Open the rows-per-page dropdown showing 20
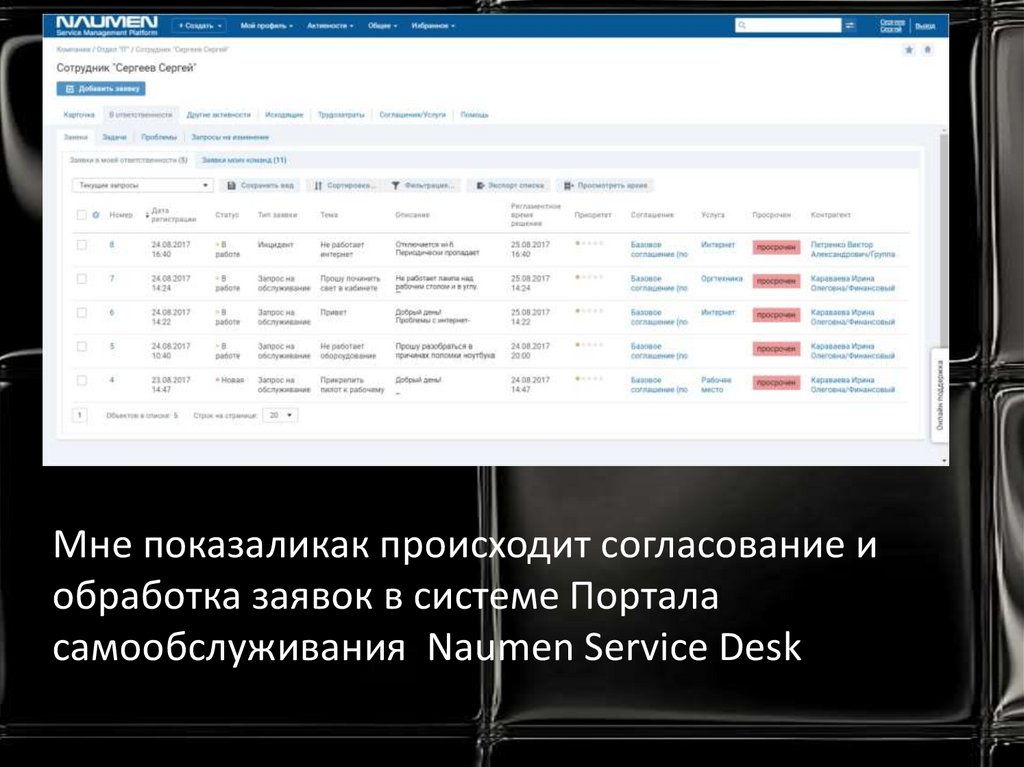 click(279, 414)
